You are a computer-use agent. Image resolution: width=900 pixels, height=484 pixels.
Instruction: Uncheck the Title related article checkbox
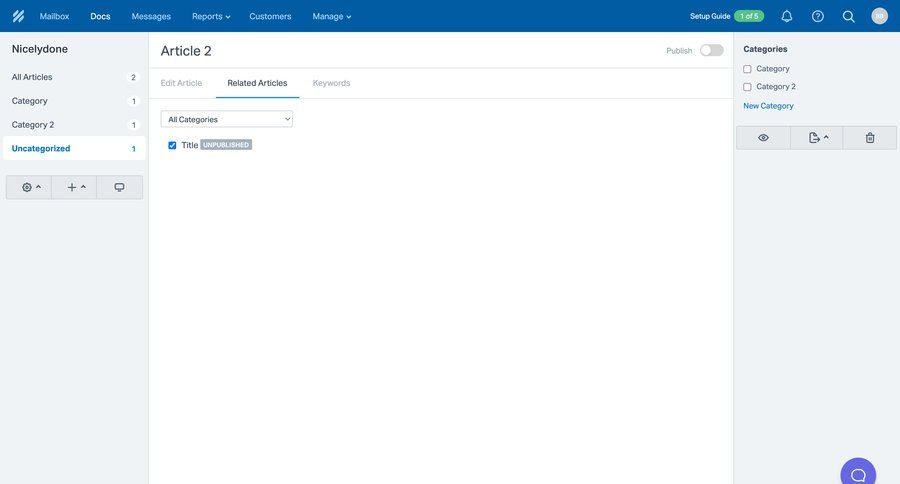172,145
